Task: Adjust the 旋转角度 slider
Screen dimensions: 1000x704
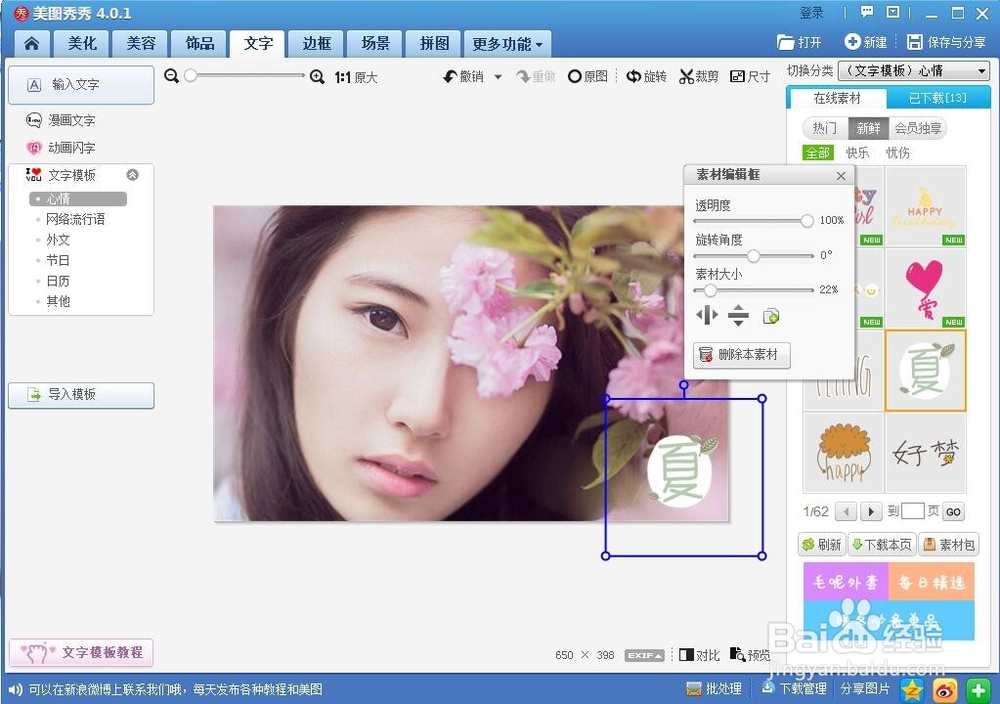Action: point(754,256)
